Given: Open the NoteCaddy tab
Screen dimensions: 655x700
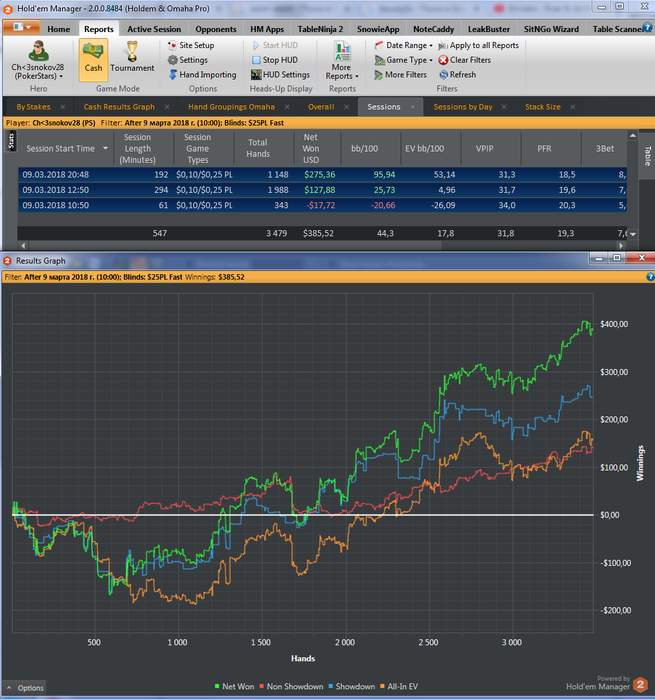Looking at the screenshot, I should pos(433,29).
